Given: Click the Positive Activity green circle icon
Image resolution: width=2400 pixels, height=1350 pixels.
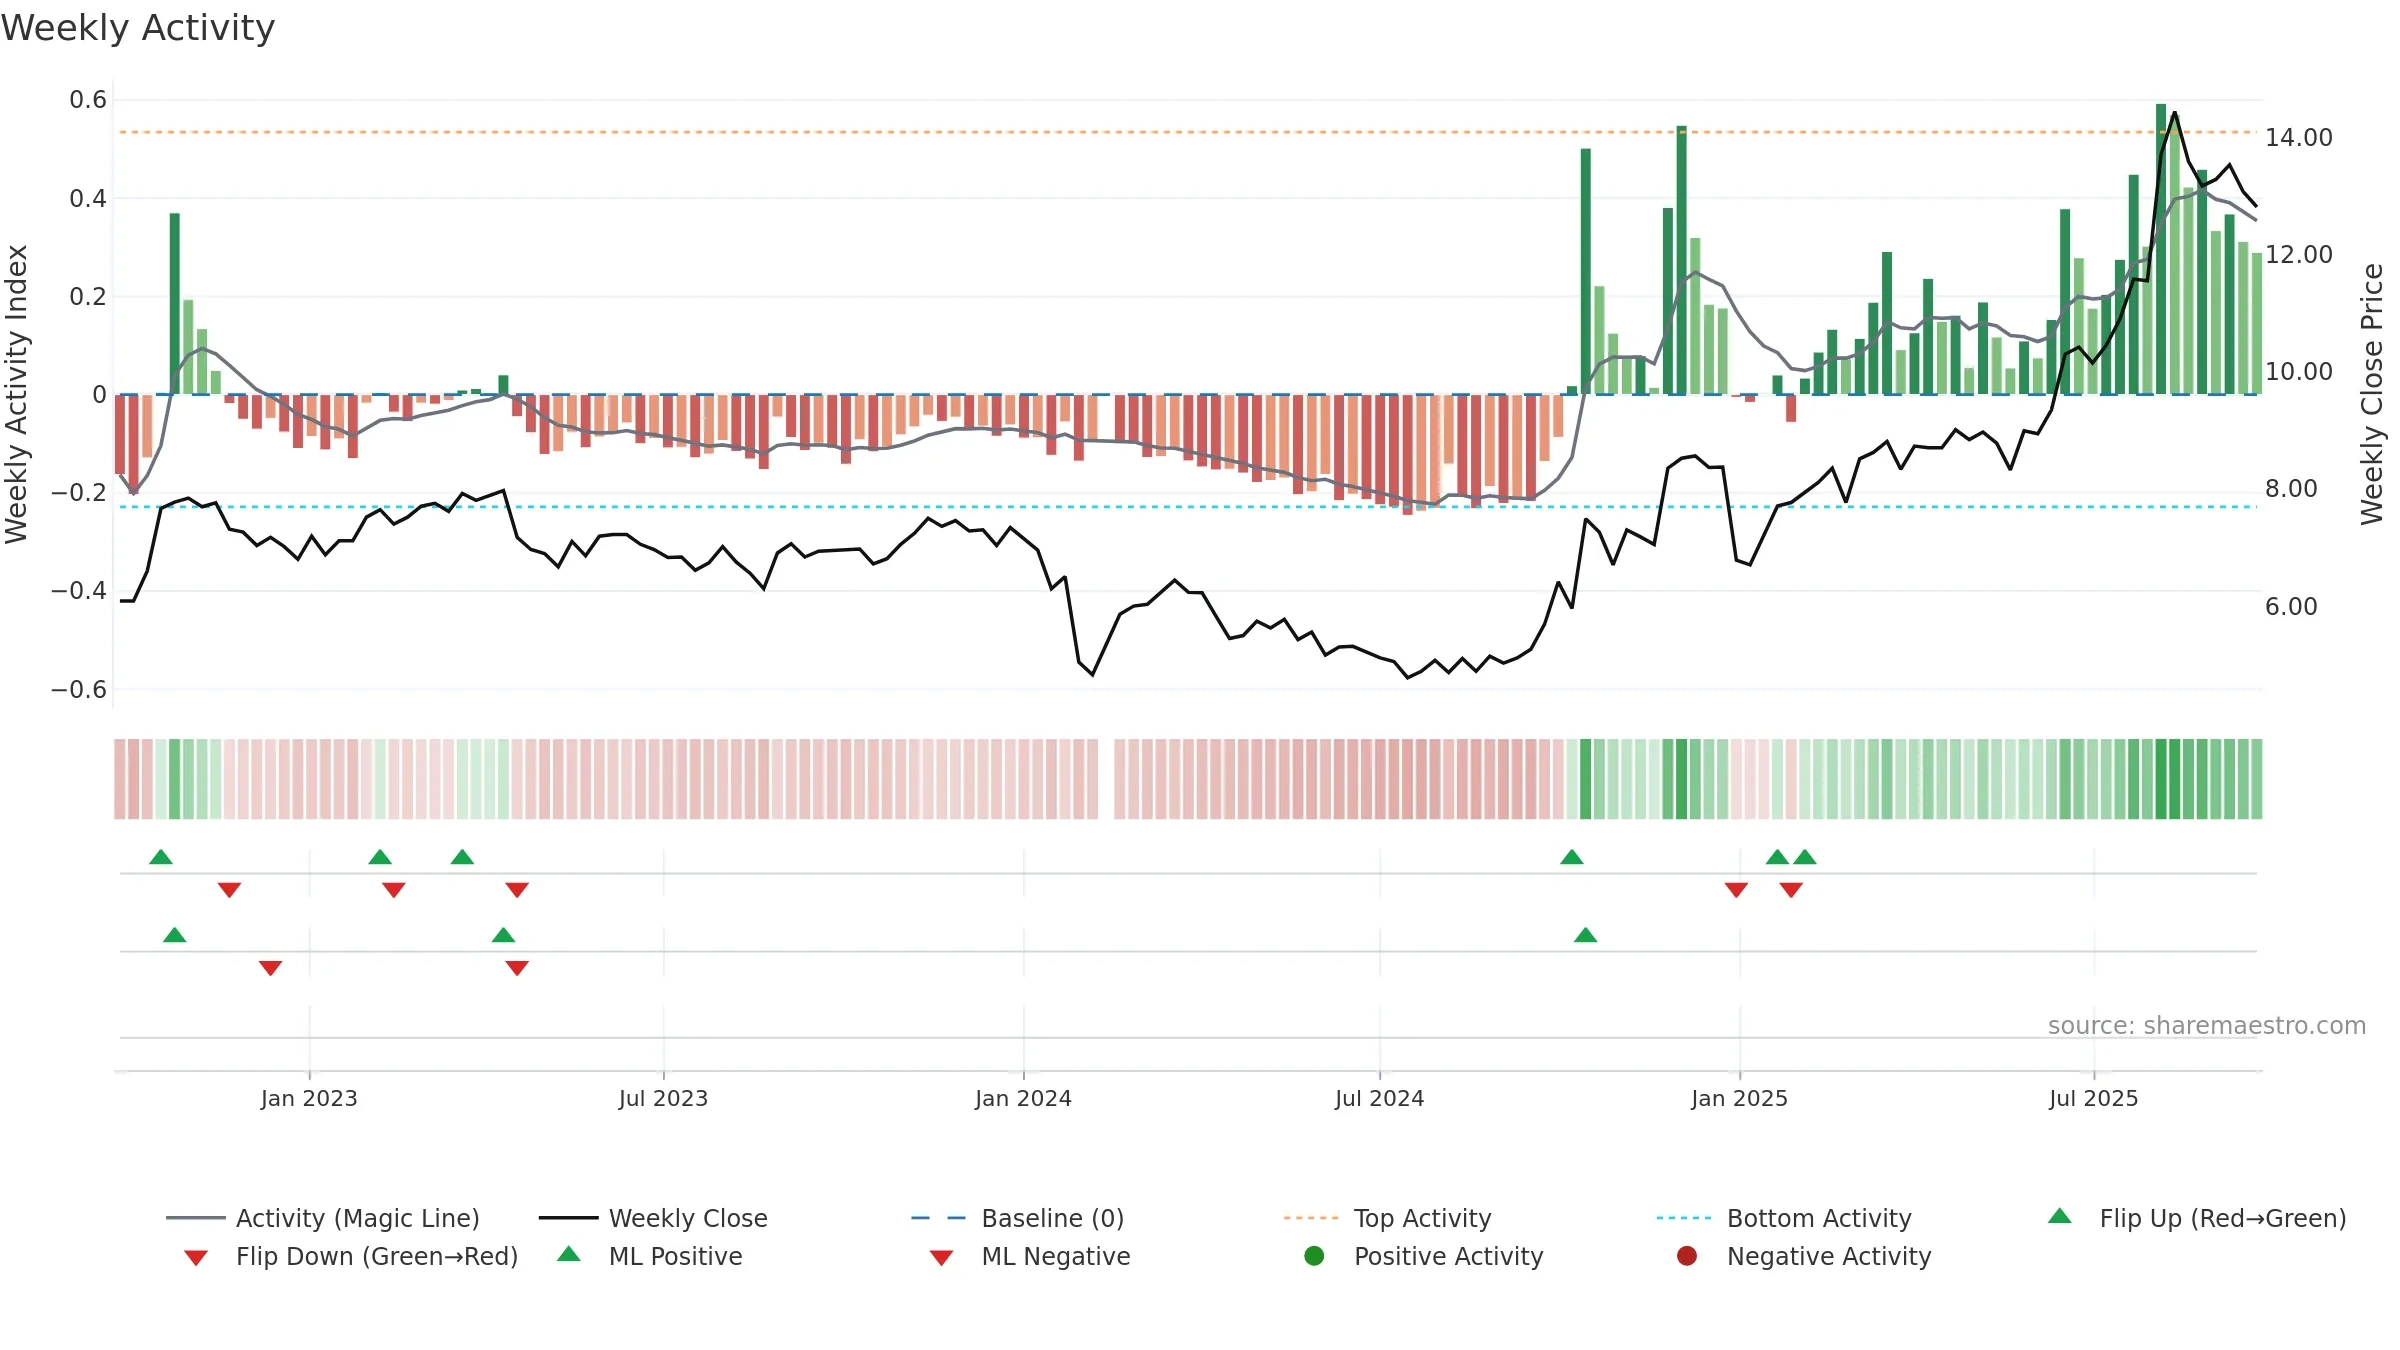Looking at the screenshot, I should click(1314, 1255).
